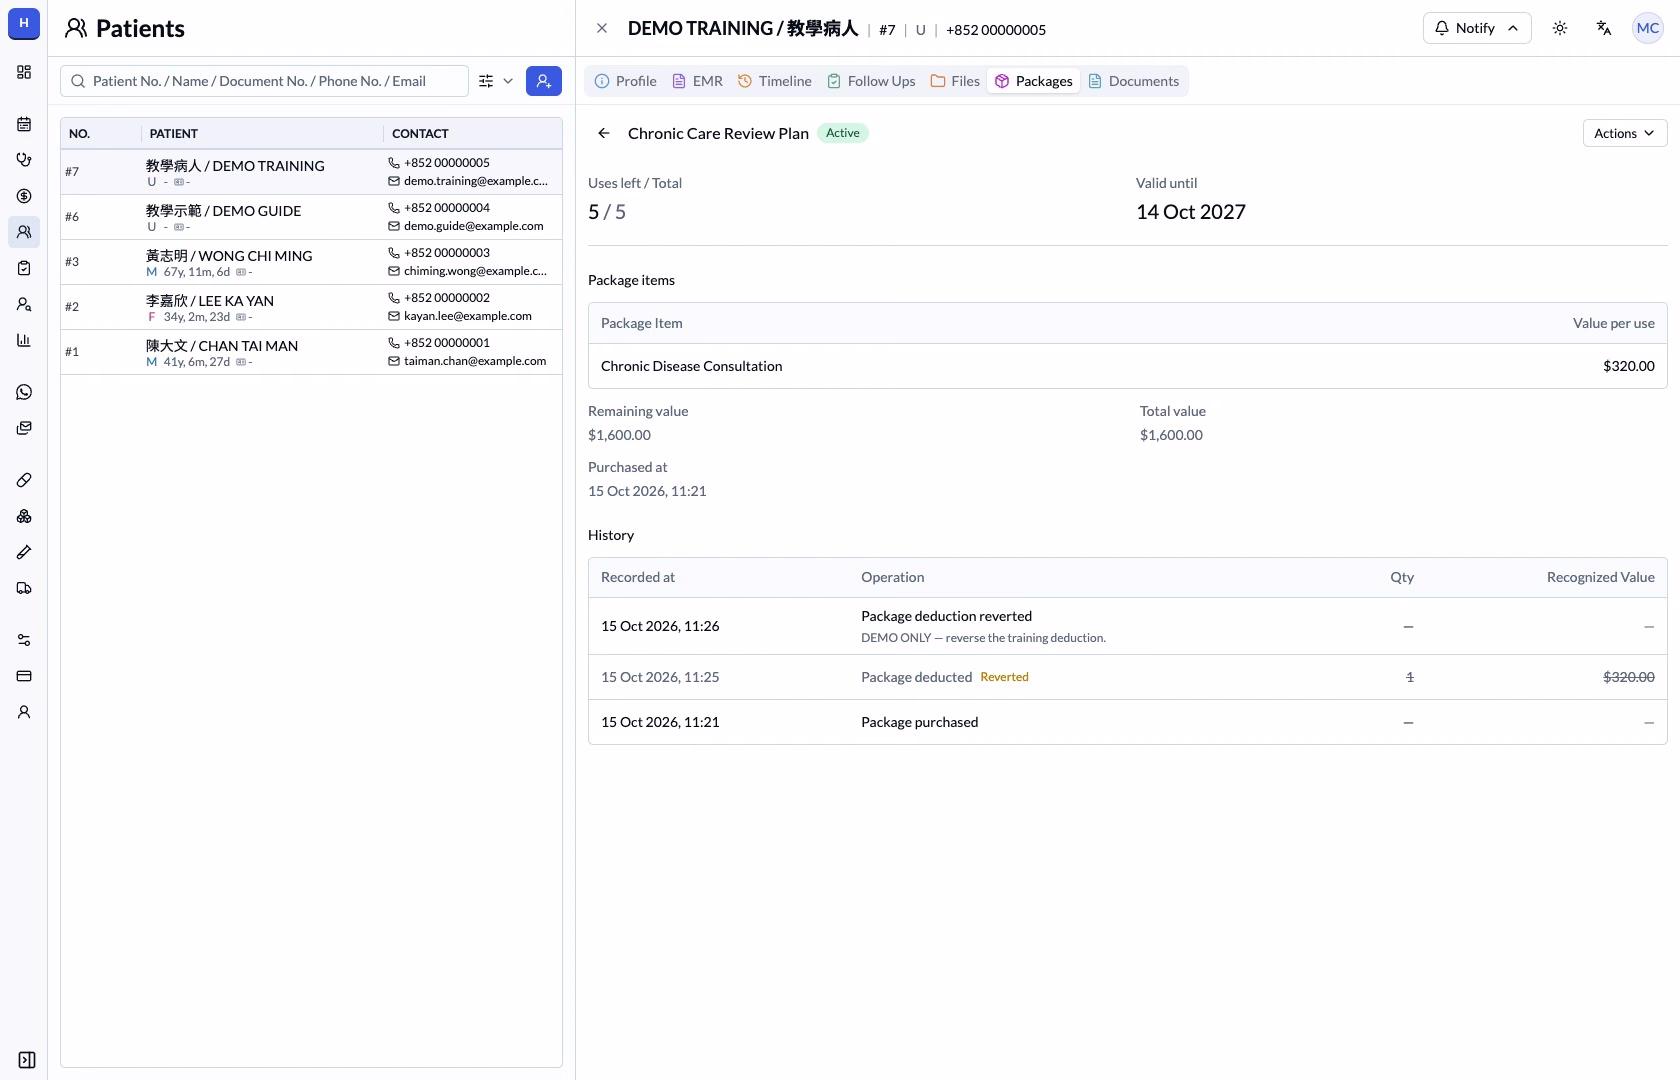Viewport: 1680px width, 1080px height.
Task: Click the Chronic Disease Consultation package item
Action: pyautogui.click(x=1128, y=366)
